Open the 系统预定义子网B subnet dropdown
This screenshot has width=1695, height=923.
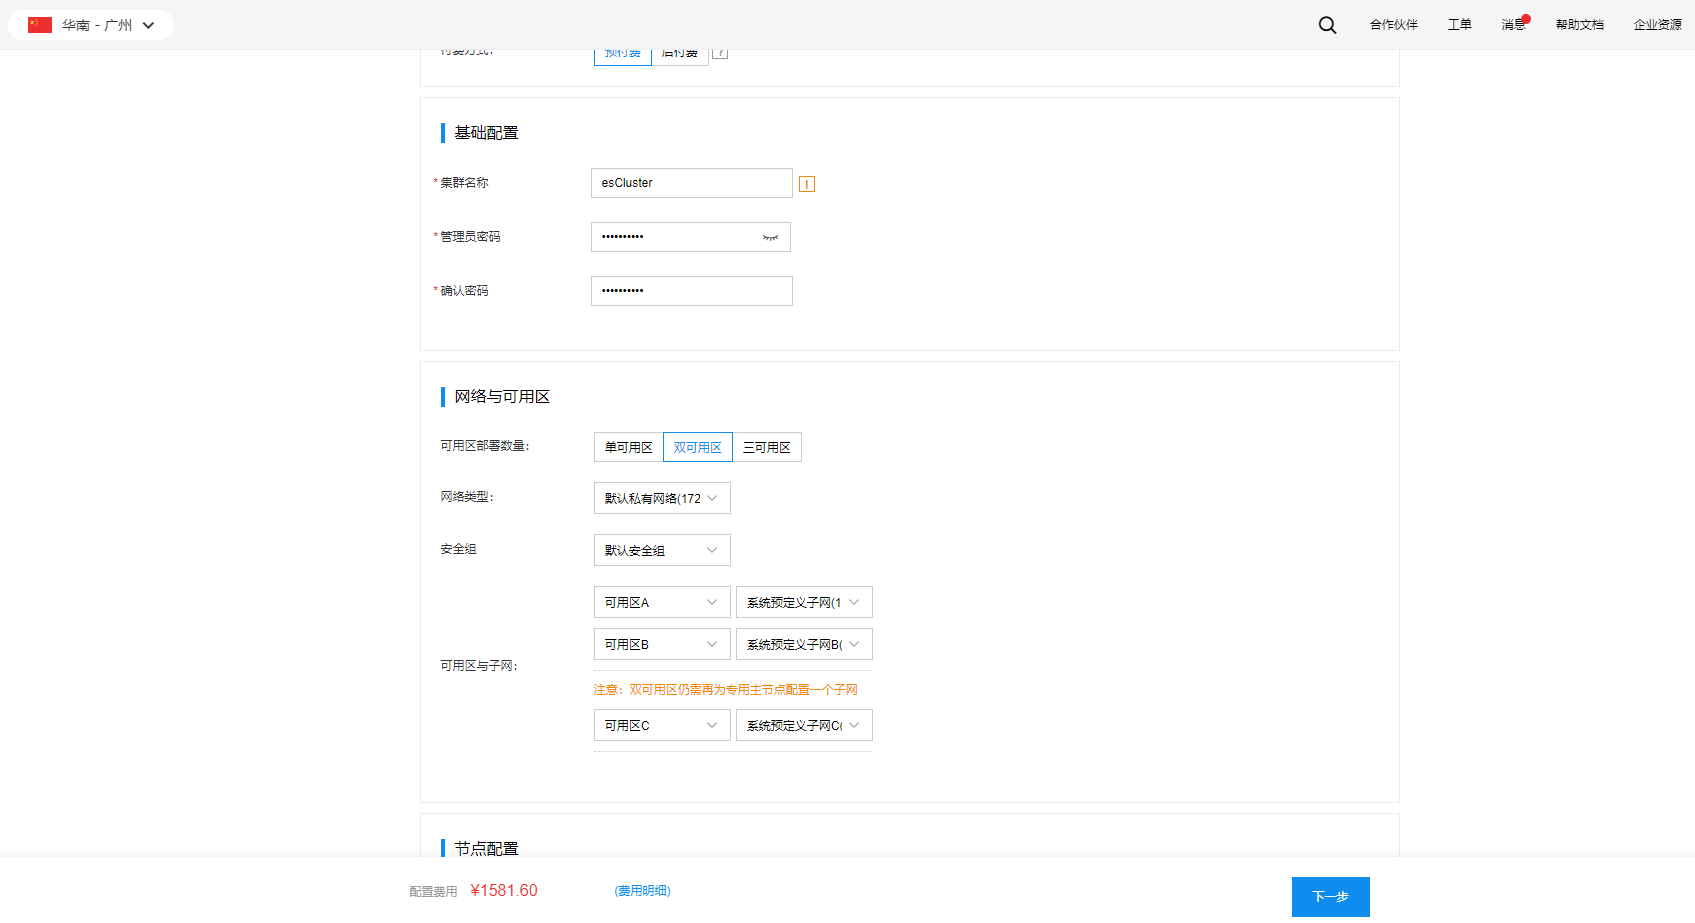pos(803,644)
